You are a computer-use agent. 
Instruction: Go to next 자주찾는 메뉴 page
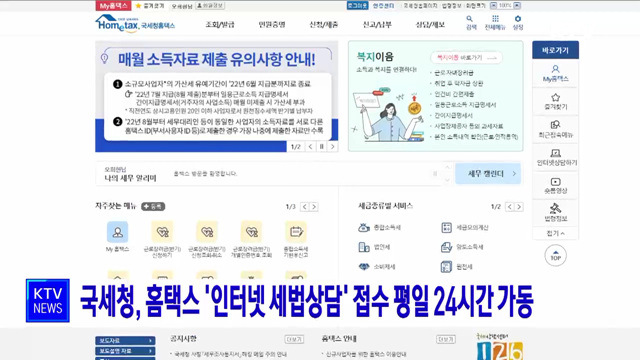point(314,207)
